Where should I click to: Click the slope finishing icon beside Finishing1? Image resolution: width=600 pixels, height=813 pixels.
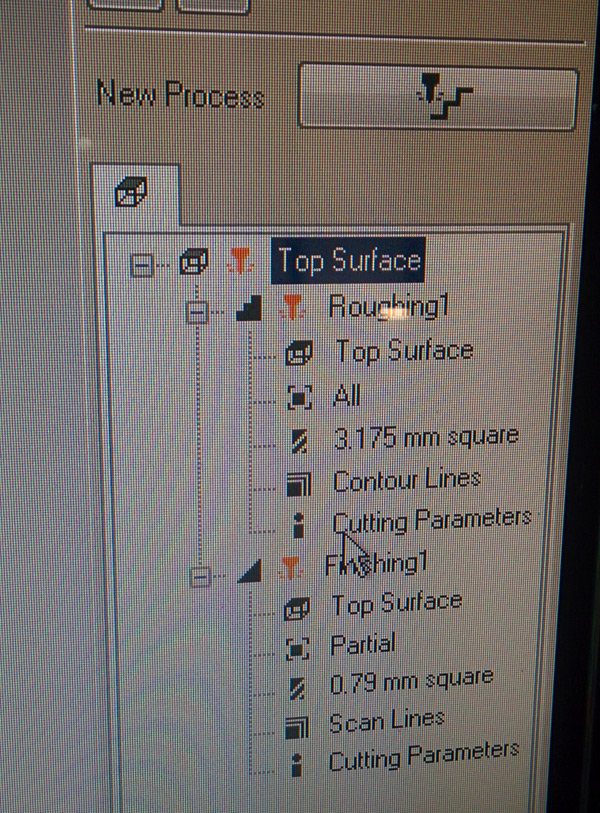point(249,571)
